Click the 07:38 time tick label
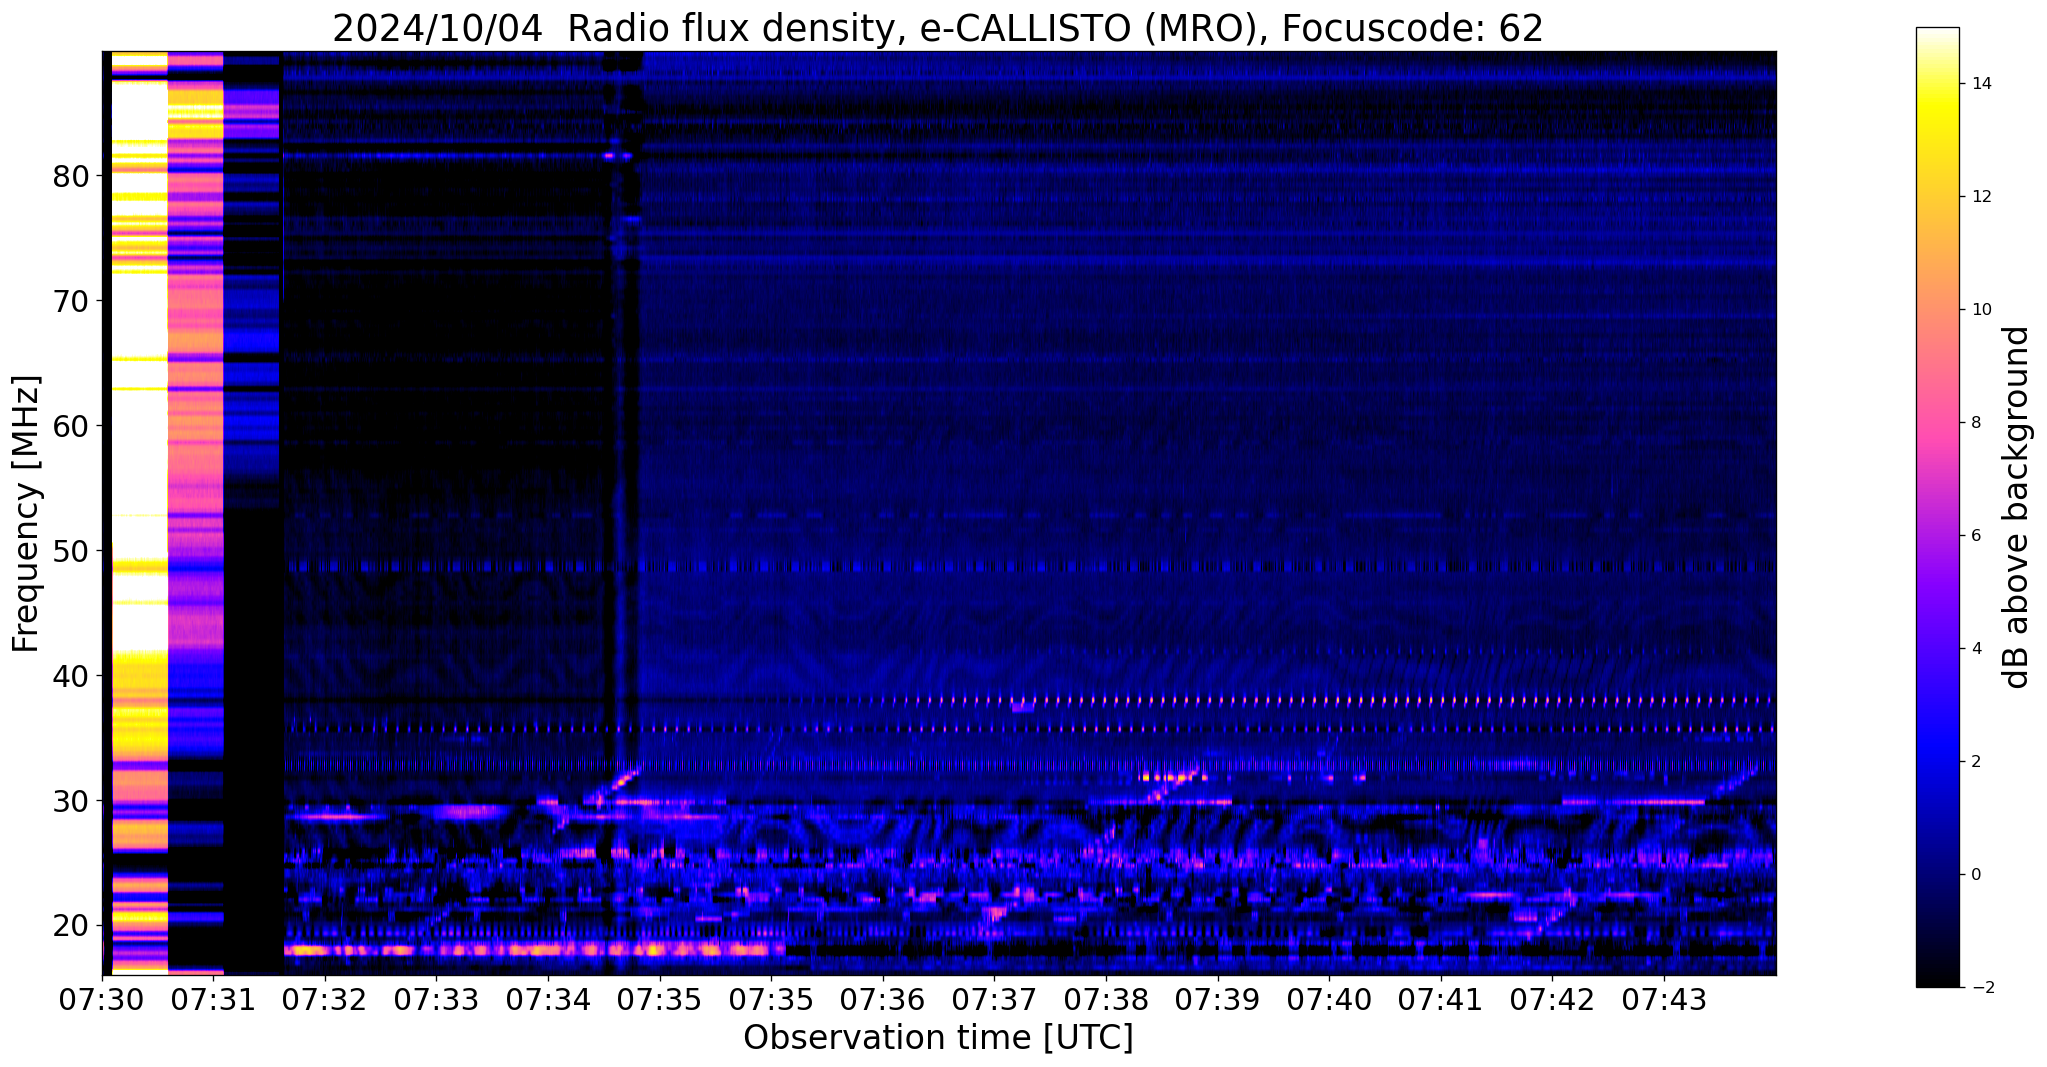The image size is (2047, 1067). [1106, 999]
